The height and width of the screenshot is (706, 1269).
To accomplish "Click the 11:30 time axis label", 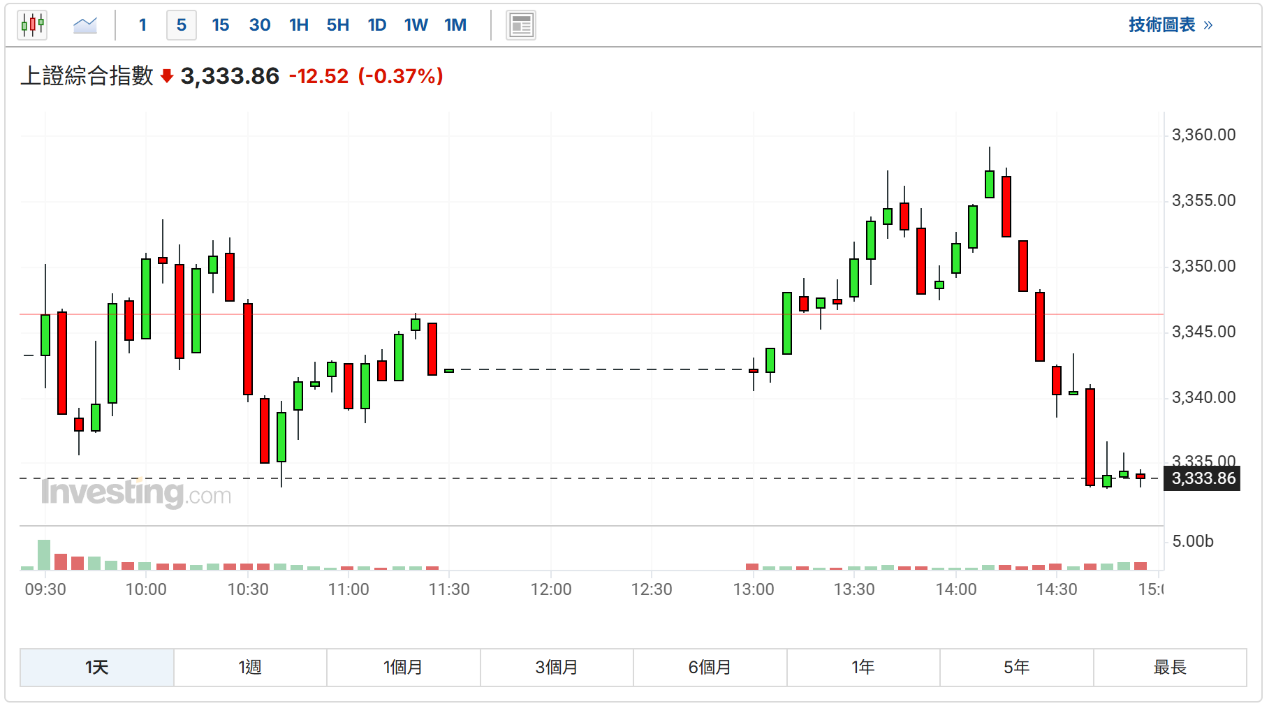I will 449,590.
